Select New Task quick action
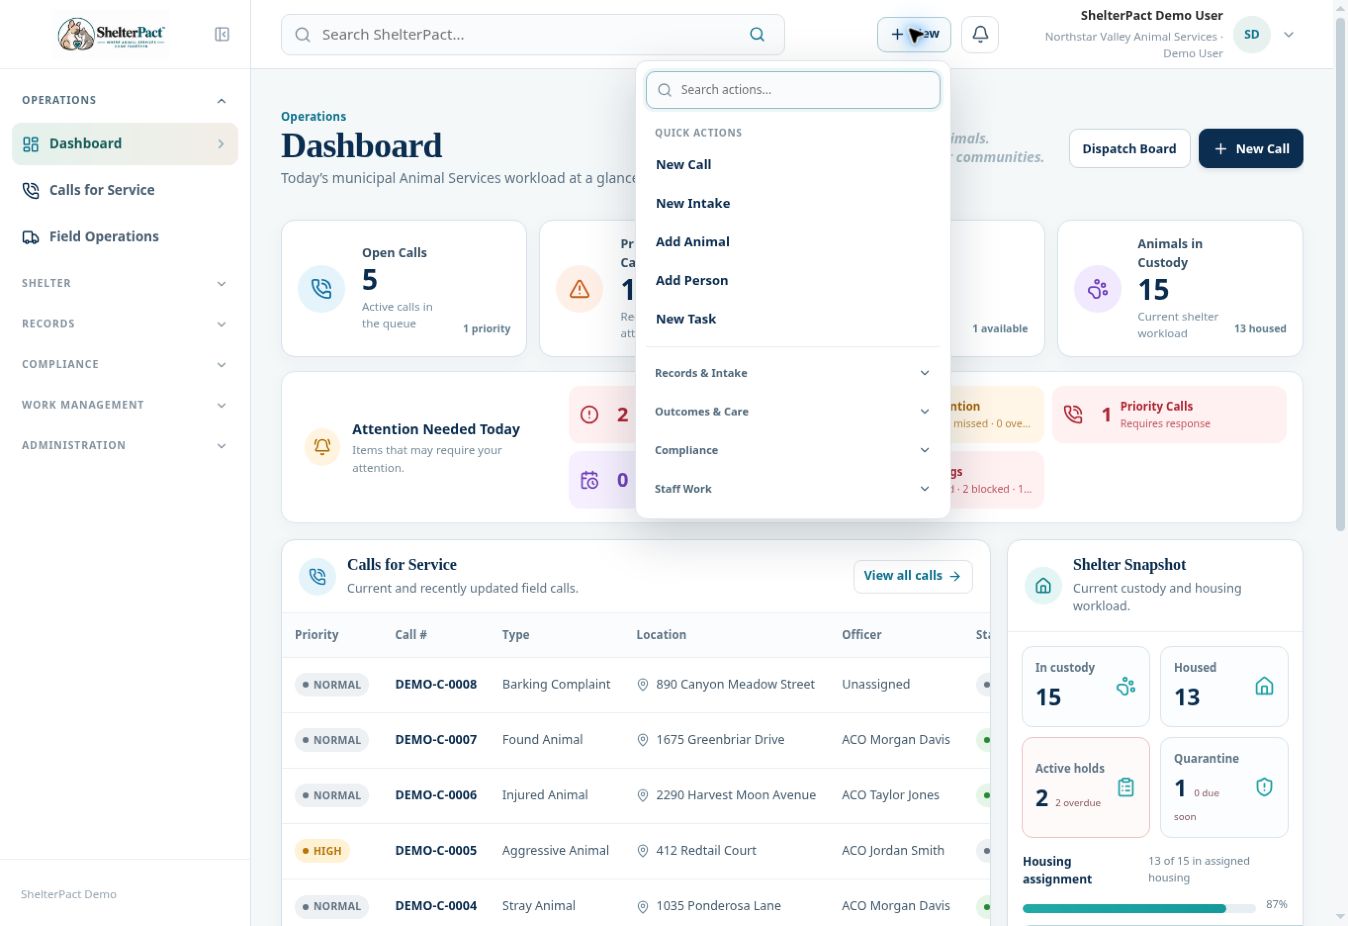 pos(792,319)
